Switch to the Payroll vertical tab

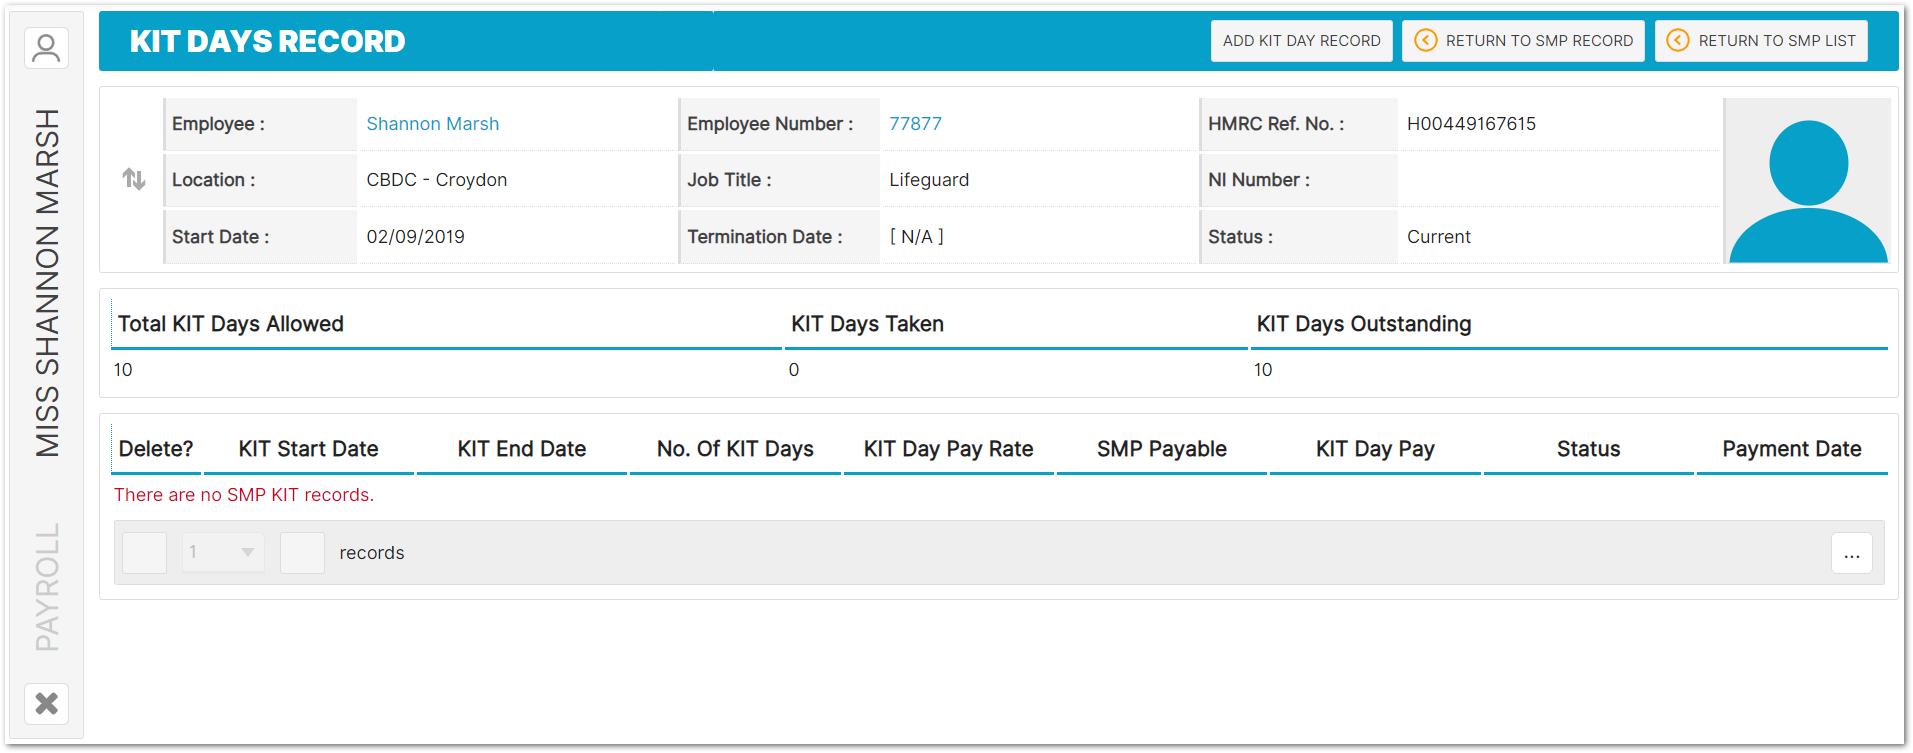[x=47, y=587]
